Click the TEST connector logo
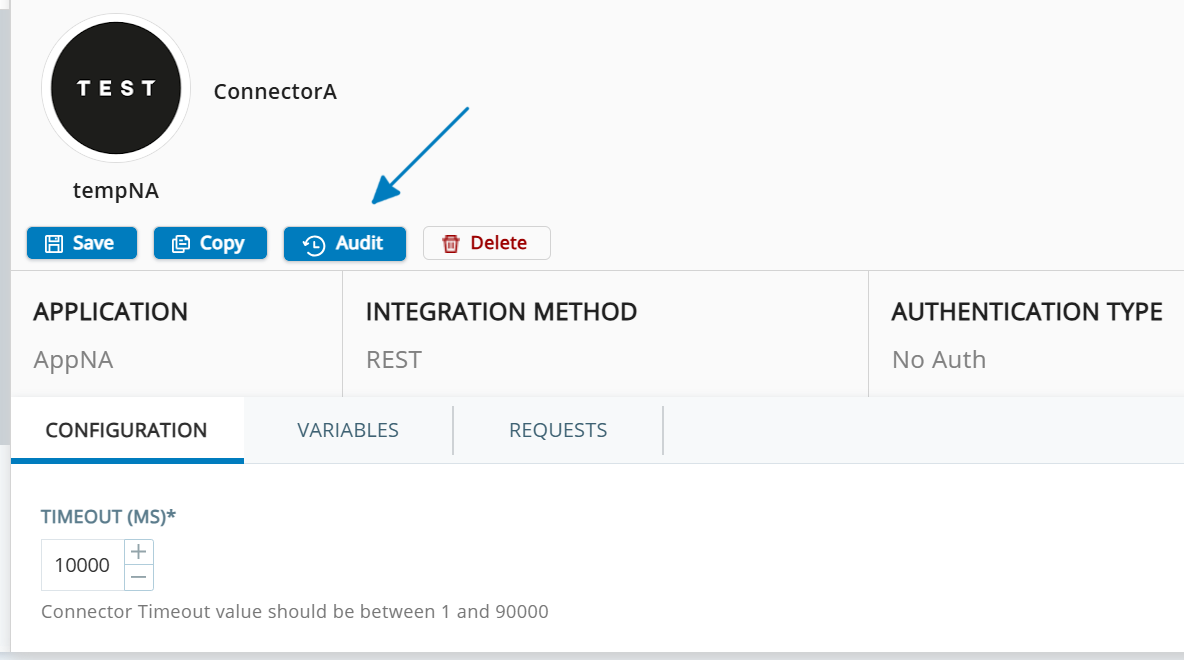The height and width of the screenshot is (660, 1184). point(116,88)
